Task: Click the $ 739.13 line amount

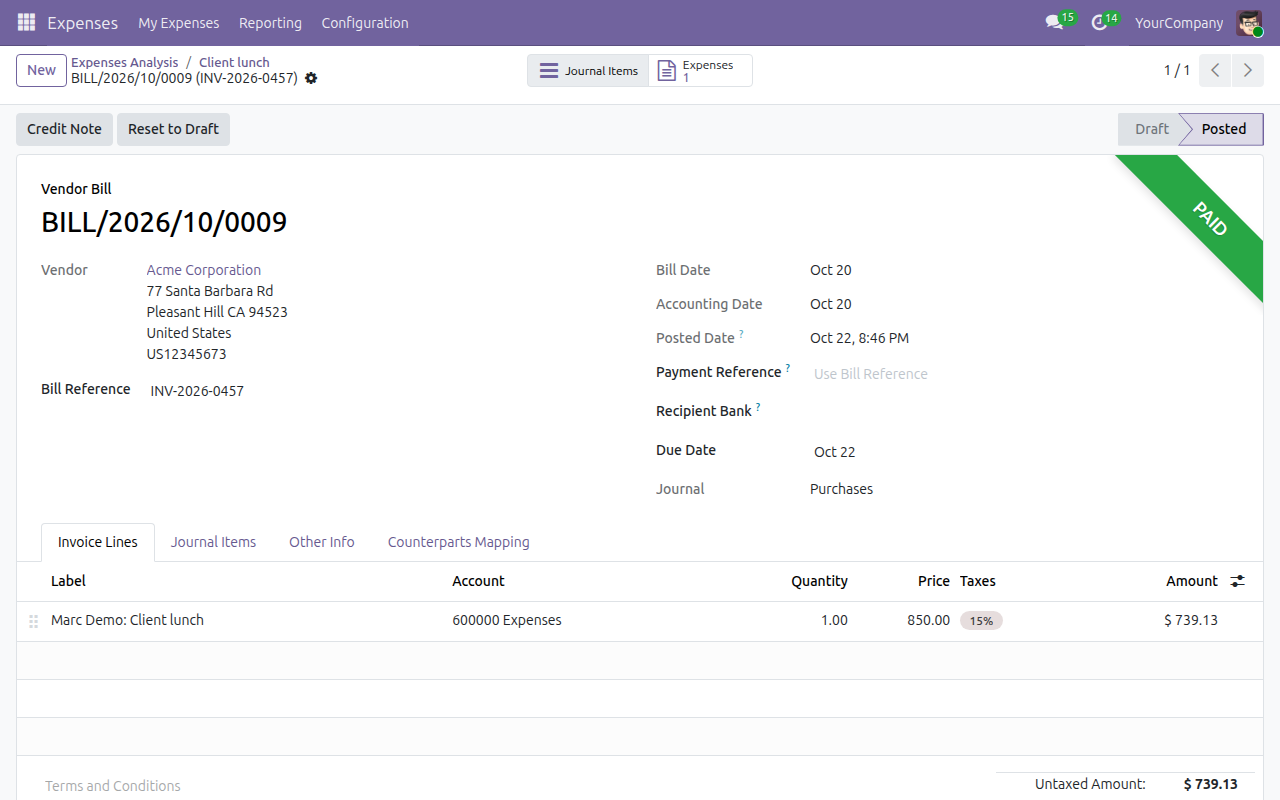Action: [x=1191, y=620]
